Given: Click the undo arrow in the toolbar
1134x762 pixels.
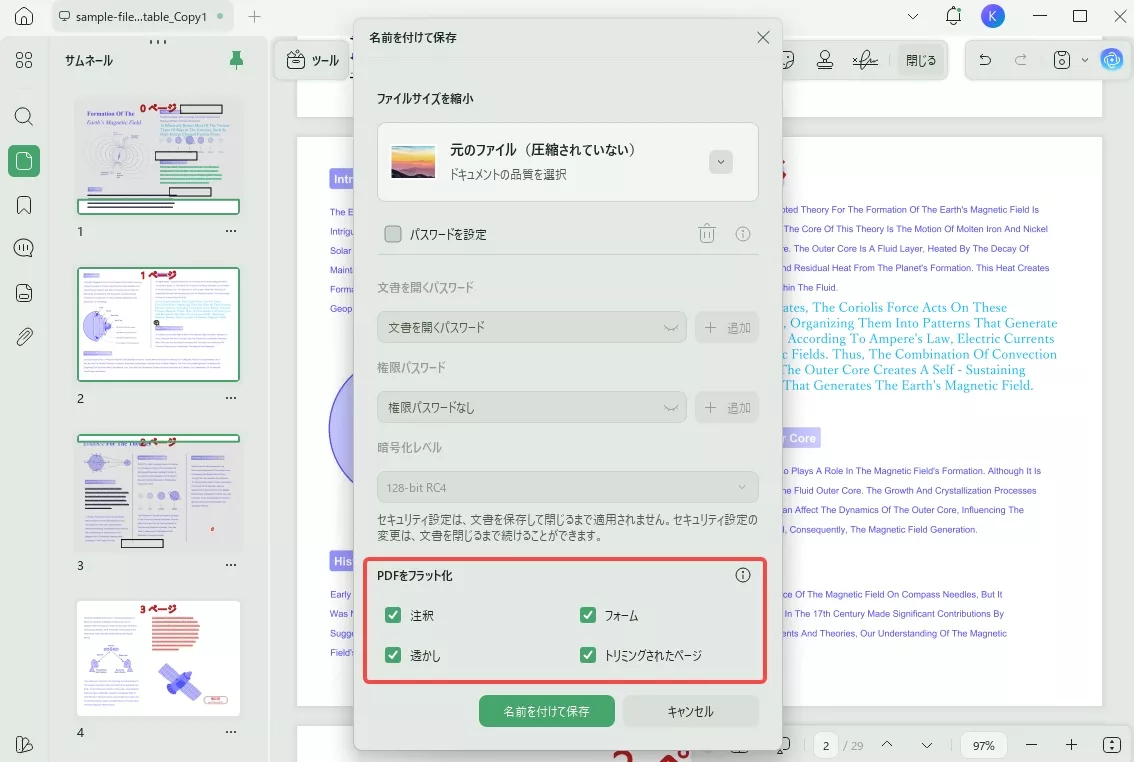Looking at the screenshot, I should pos(985,60).
